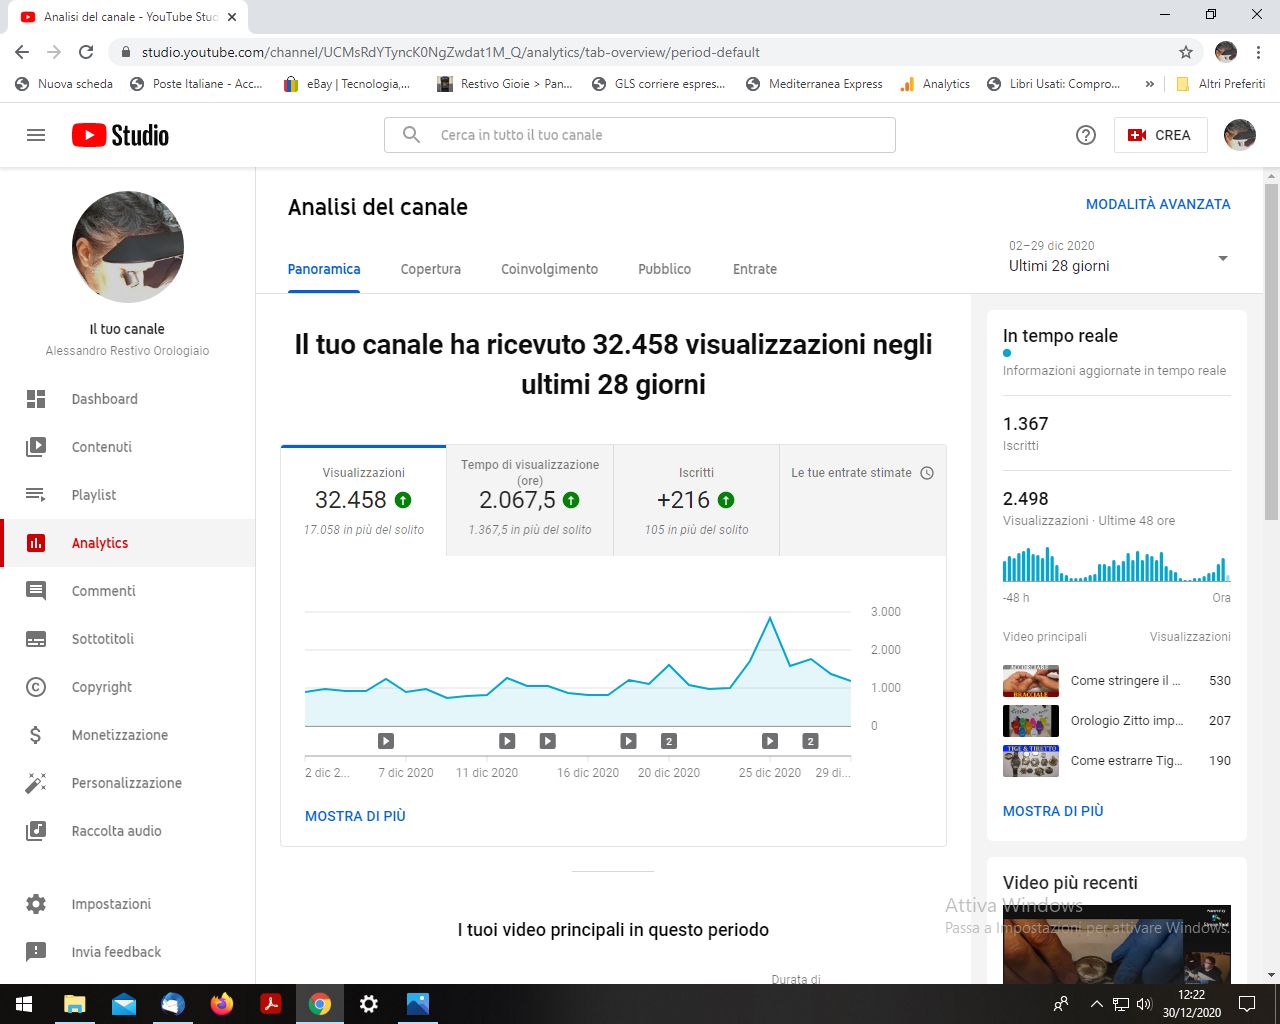Open the 'Ultimi 28 giorni' date range dropdown
The width and height of the screenshot is (1280, 1024).
(1119, 257)
